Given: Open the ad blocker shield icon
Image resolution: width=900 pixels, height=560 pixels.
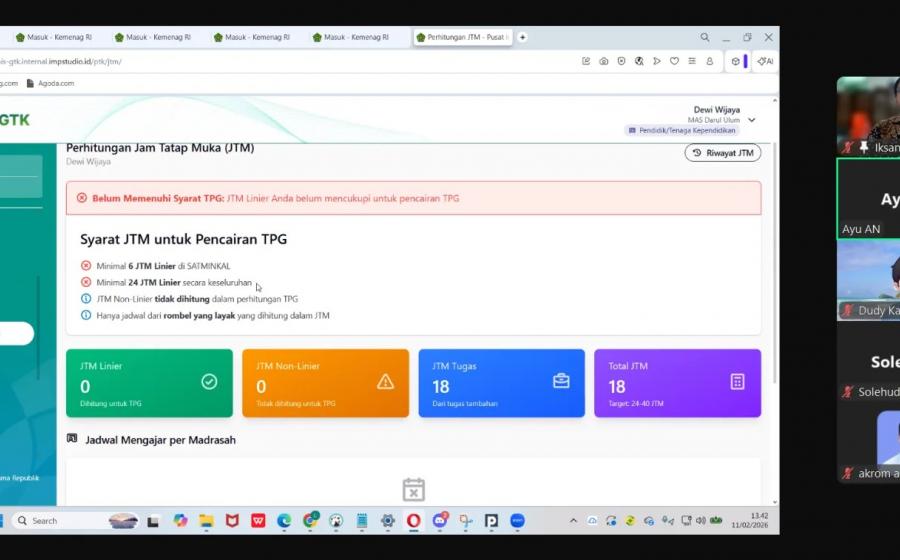Looking at the screenshot, I should point(622,61).
